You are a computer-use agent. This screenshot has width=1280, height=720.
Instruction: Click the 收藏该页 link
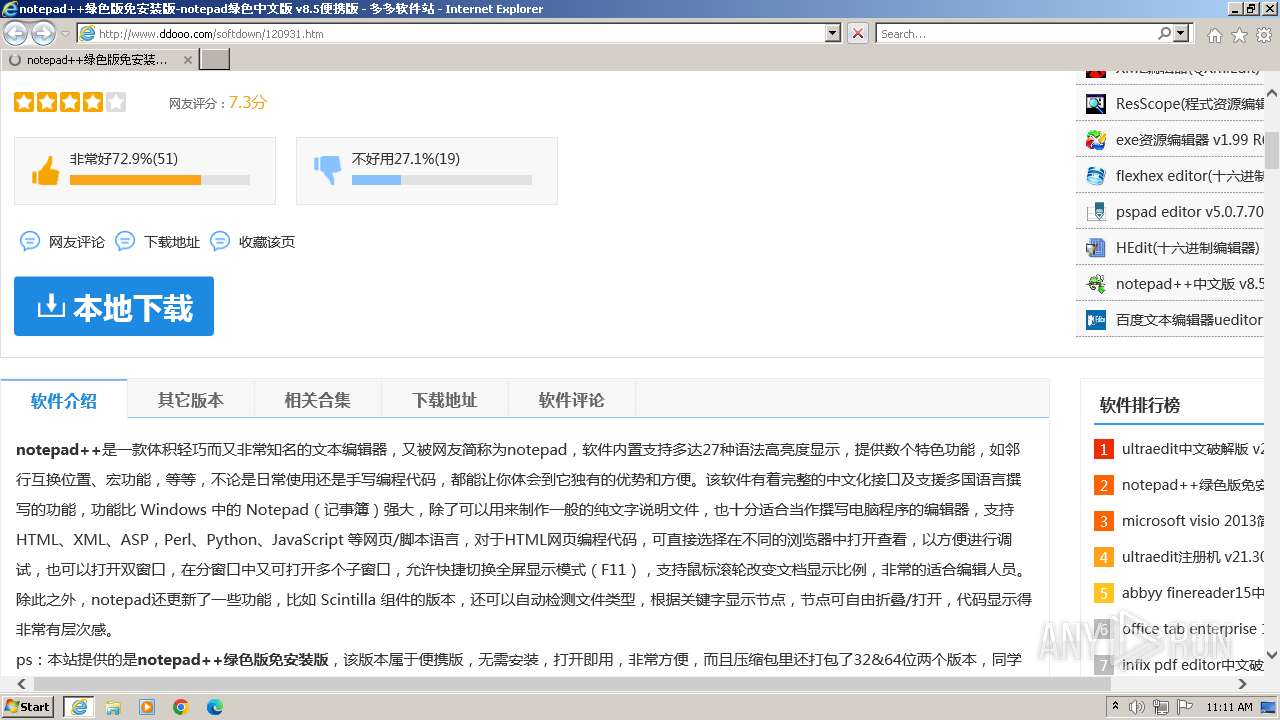[267, 242]
